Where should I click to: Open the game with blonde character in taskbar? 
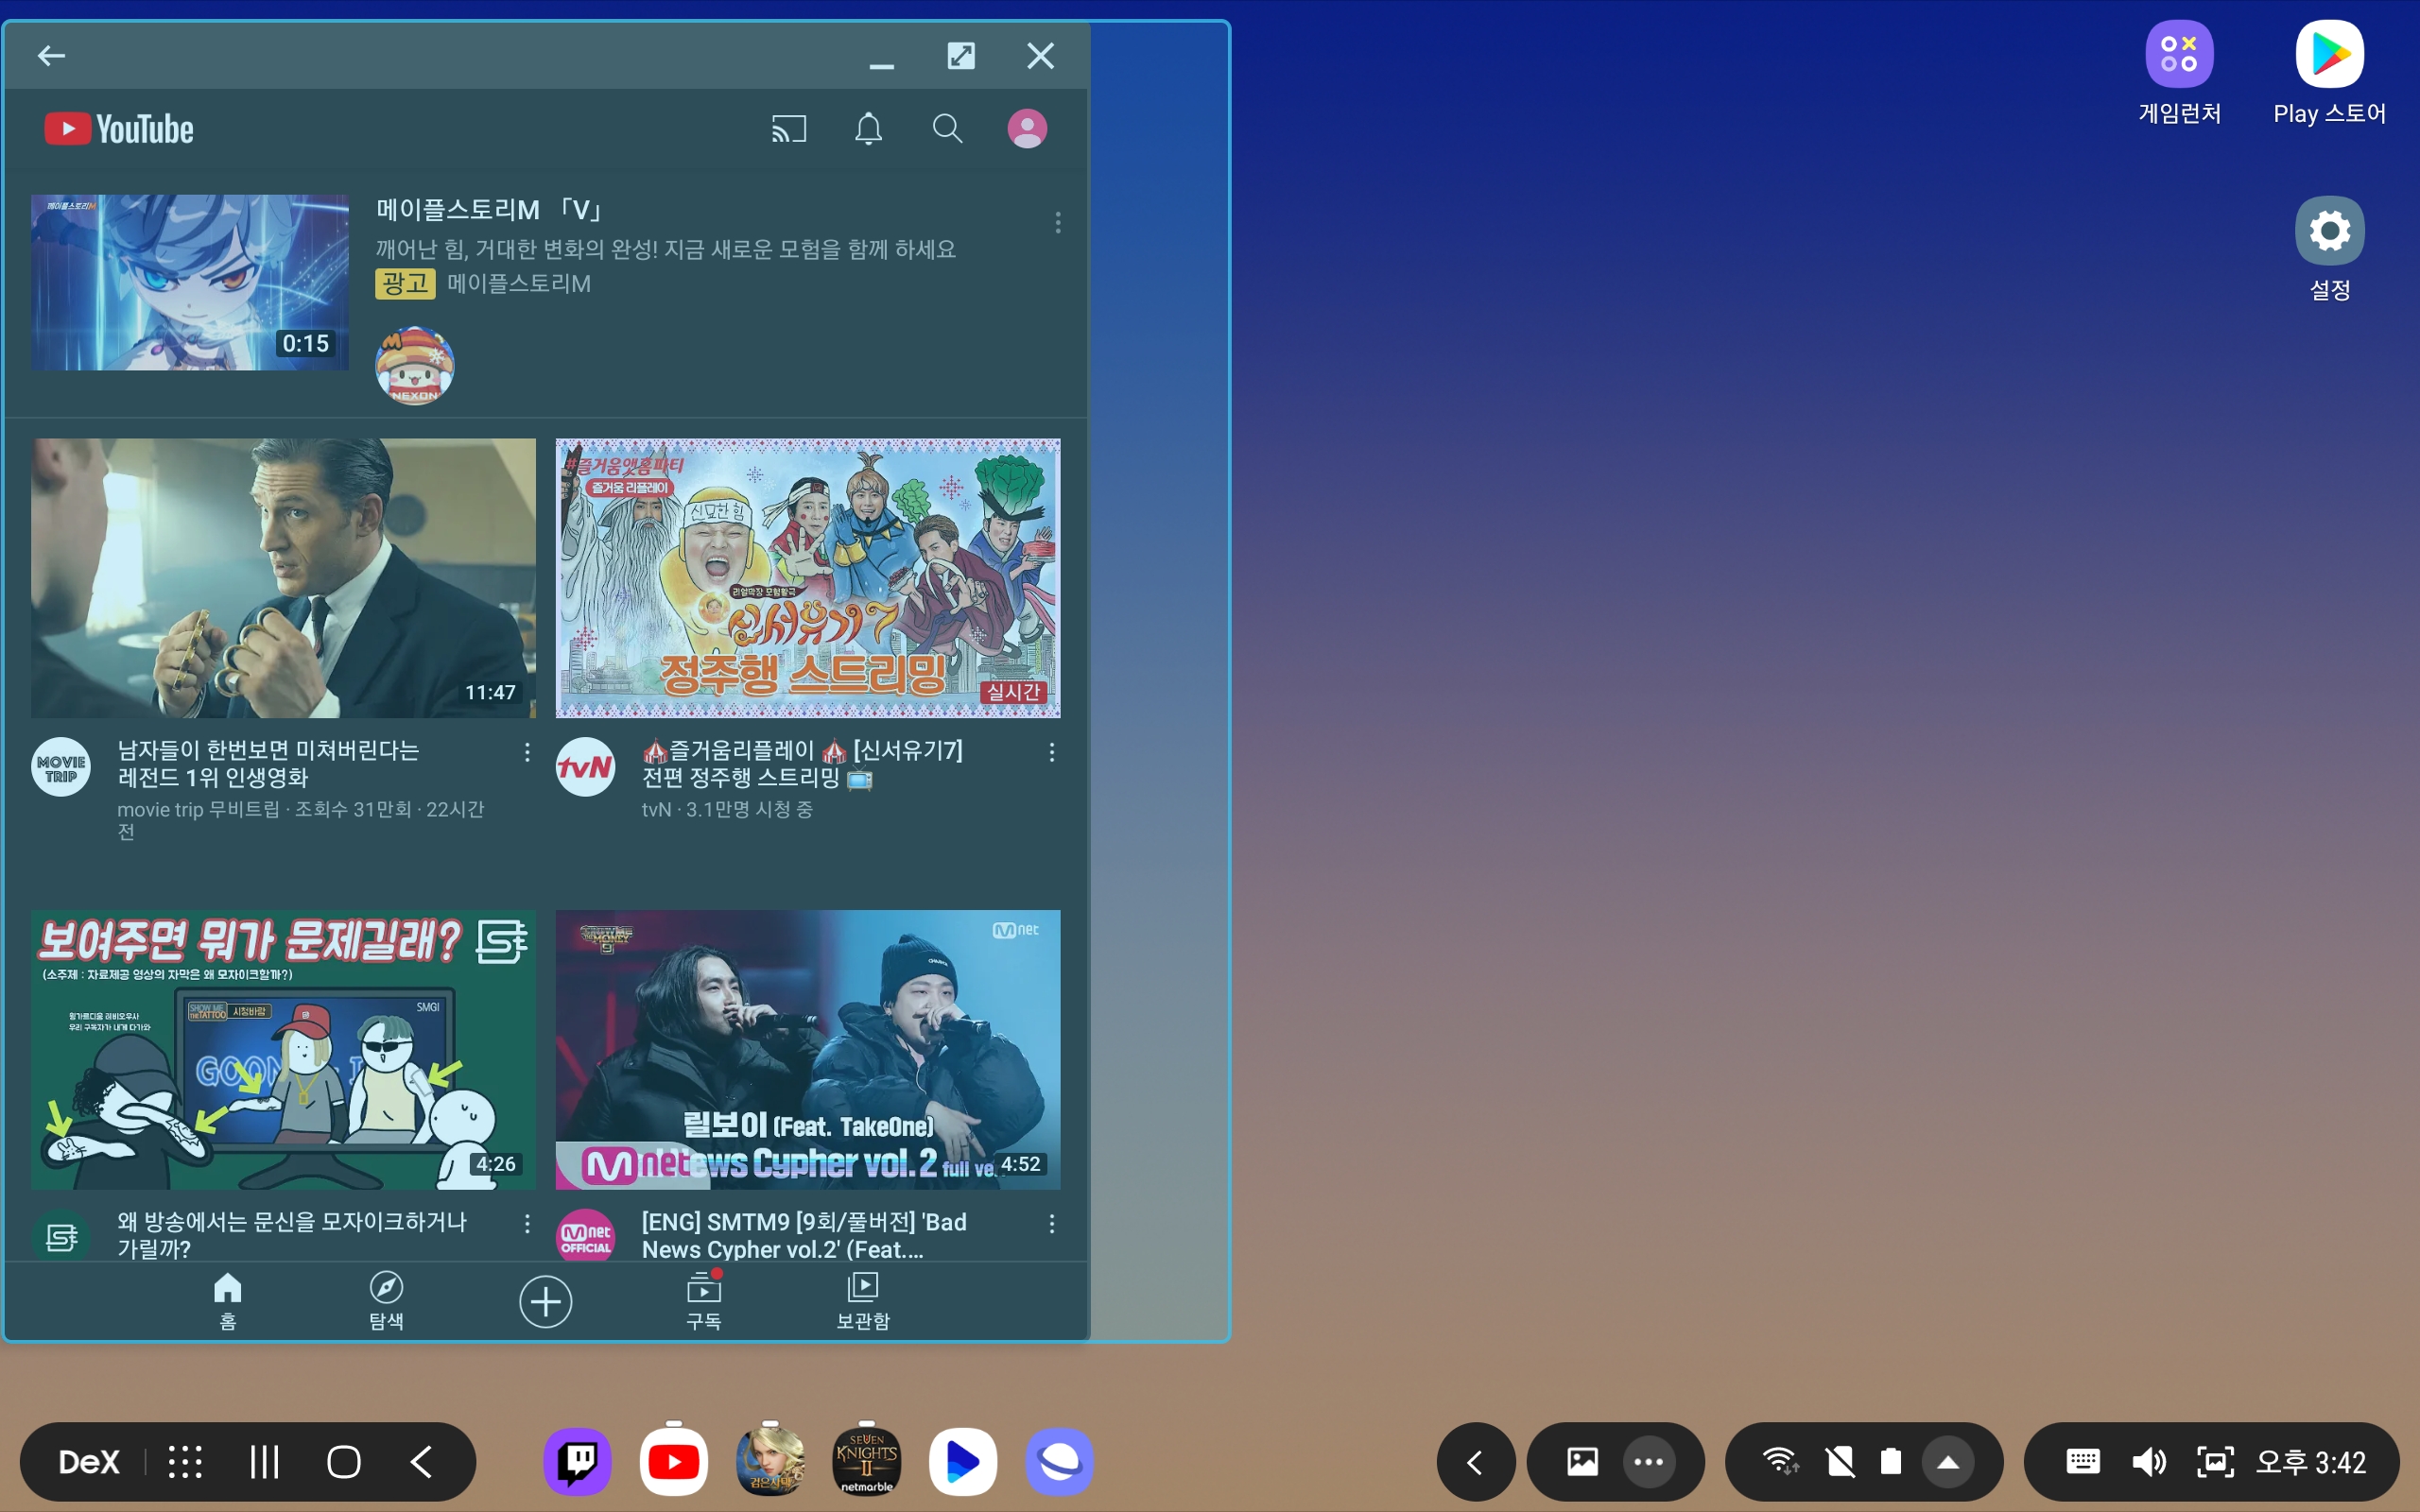770,1461
